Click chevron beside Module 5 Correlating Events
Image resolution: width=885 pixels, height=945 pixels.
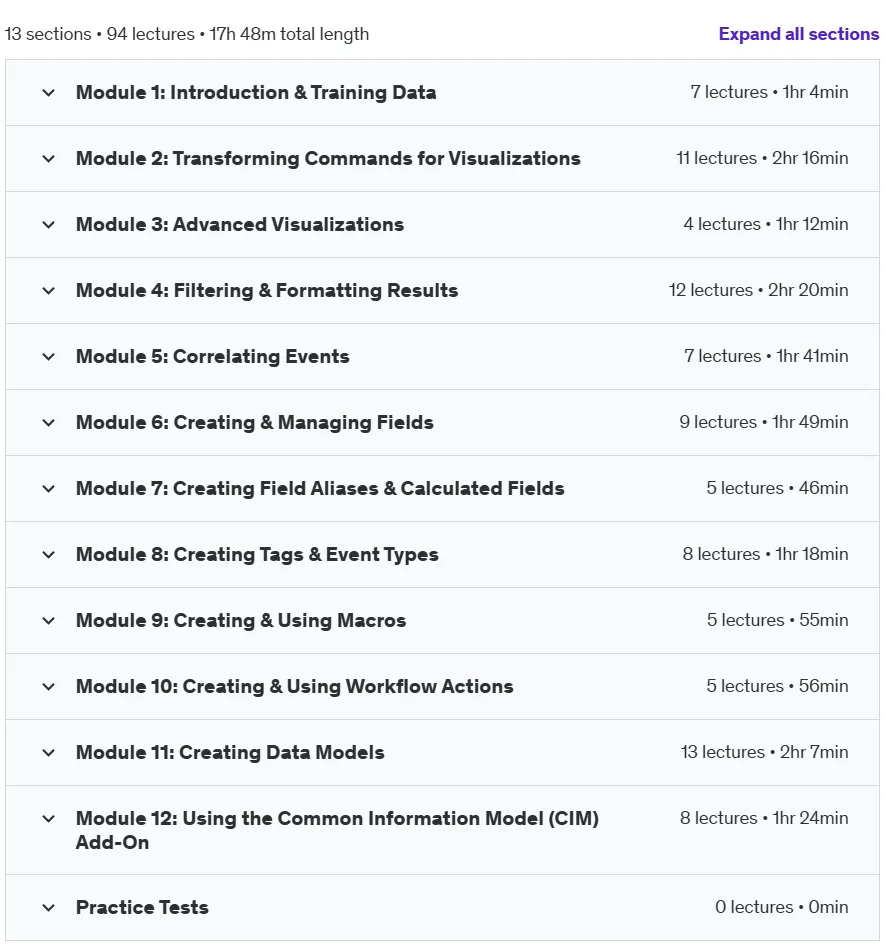pyautogui.click(x=48, y=357)
